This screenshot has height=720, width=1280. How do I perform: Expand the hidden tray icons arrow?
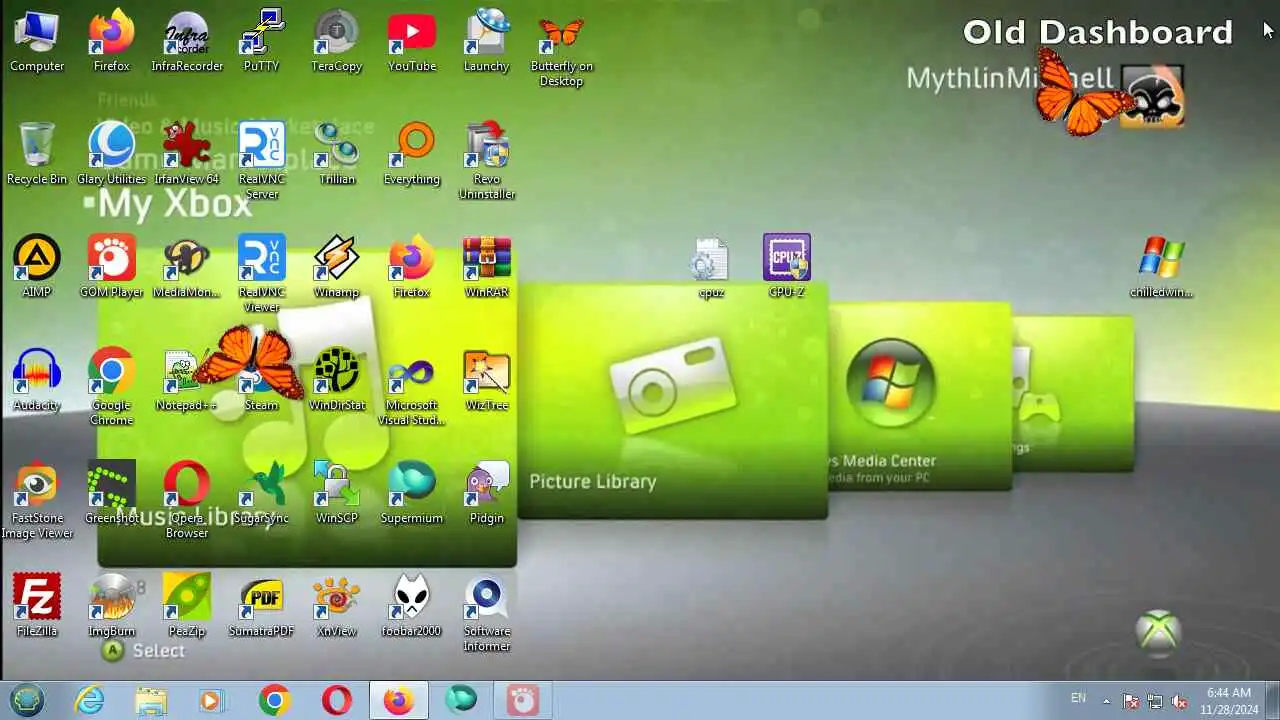1106,700
